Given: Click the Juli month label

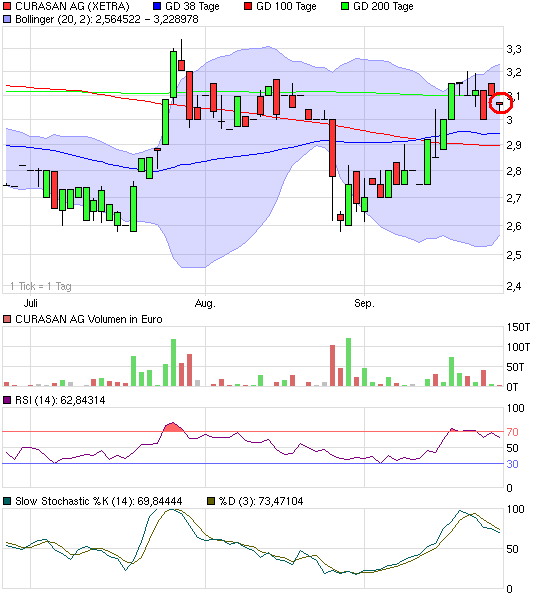Looking at the screenshot, I should (x=31, y=303).
